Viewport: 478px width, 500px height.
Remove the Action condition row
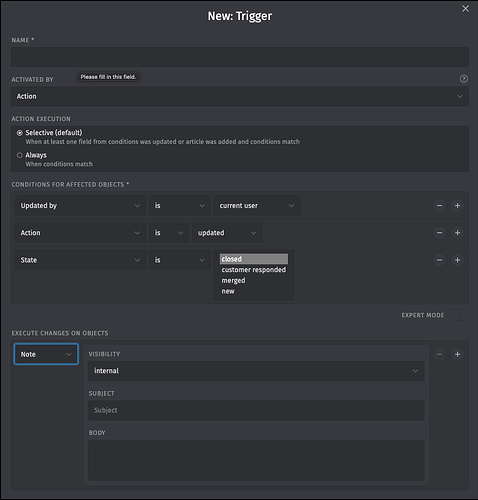(x=439, y=233)
